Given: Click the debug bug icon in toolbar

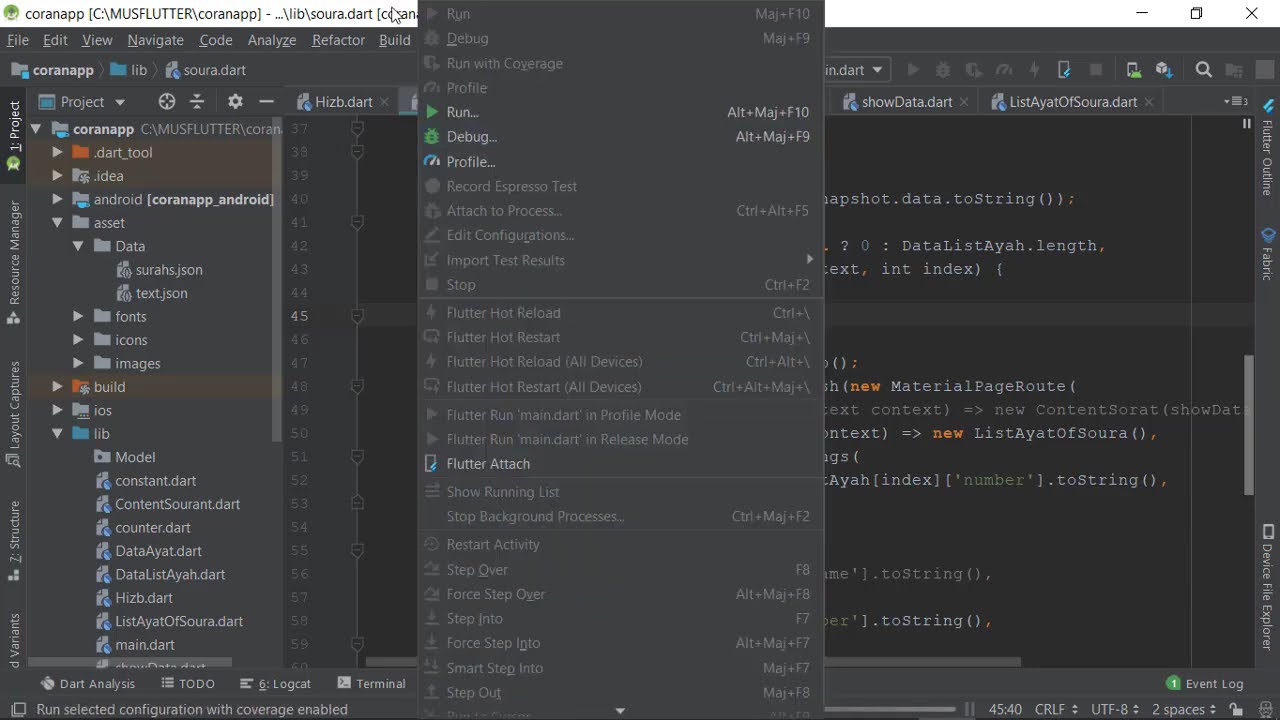Looking at the screenshot, I should [x=942, y=70].
